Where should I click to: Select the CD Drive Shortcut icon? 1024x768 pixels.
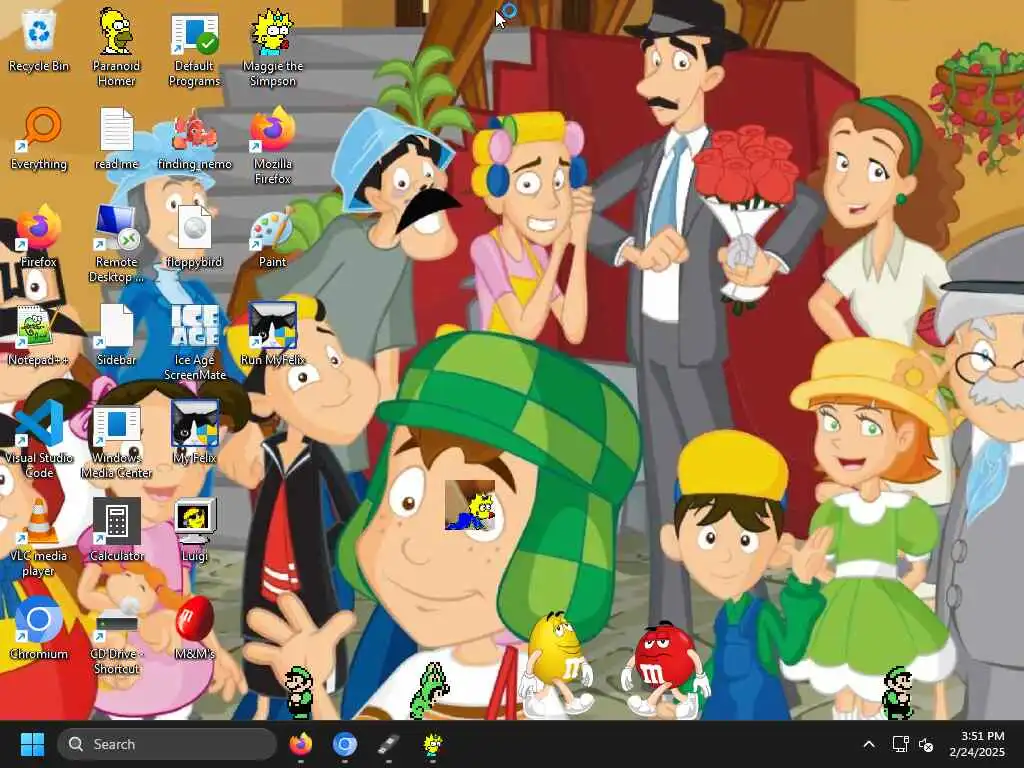[x=116, y=635]
